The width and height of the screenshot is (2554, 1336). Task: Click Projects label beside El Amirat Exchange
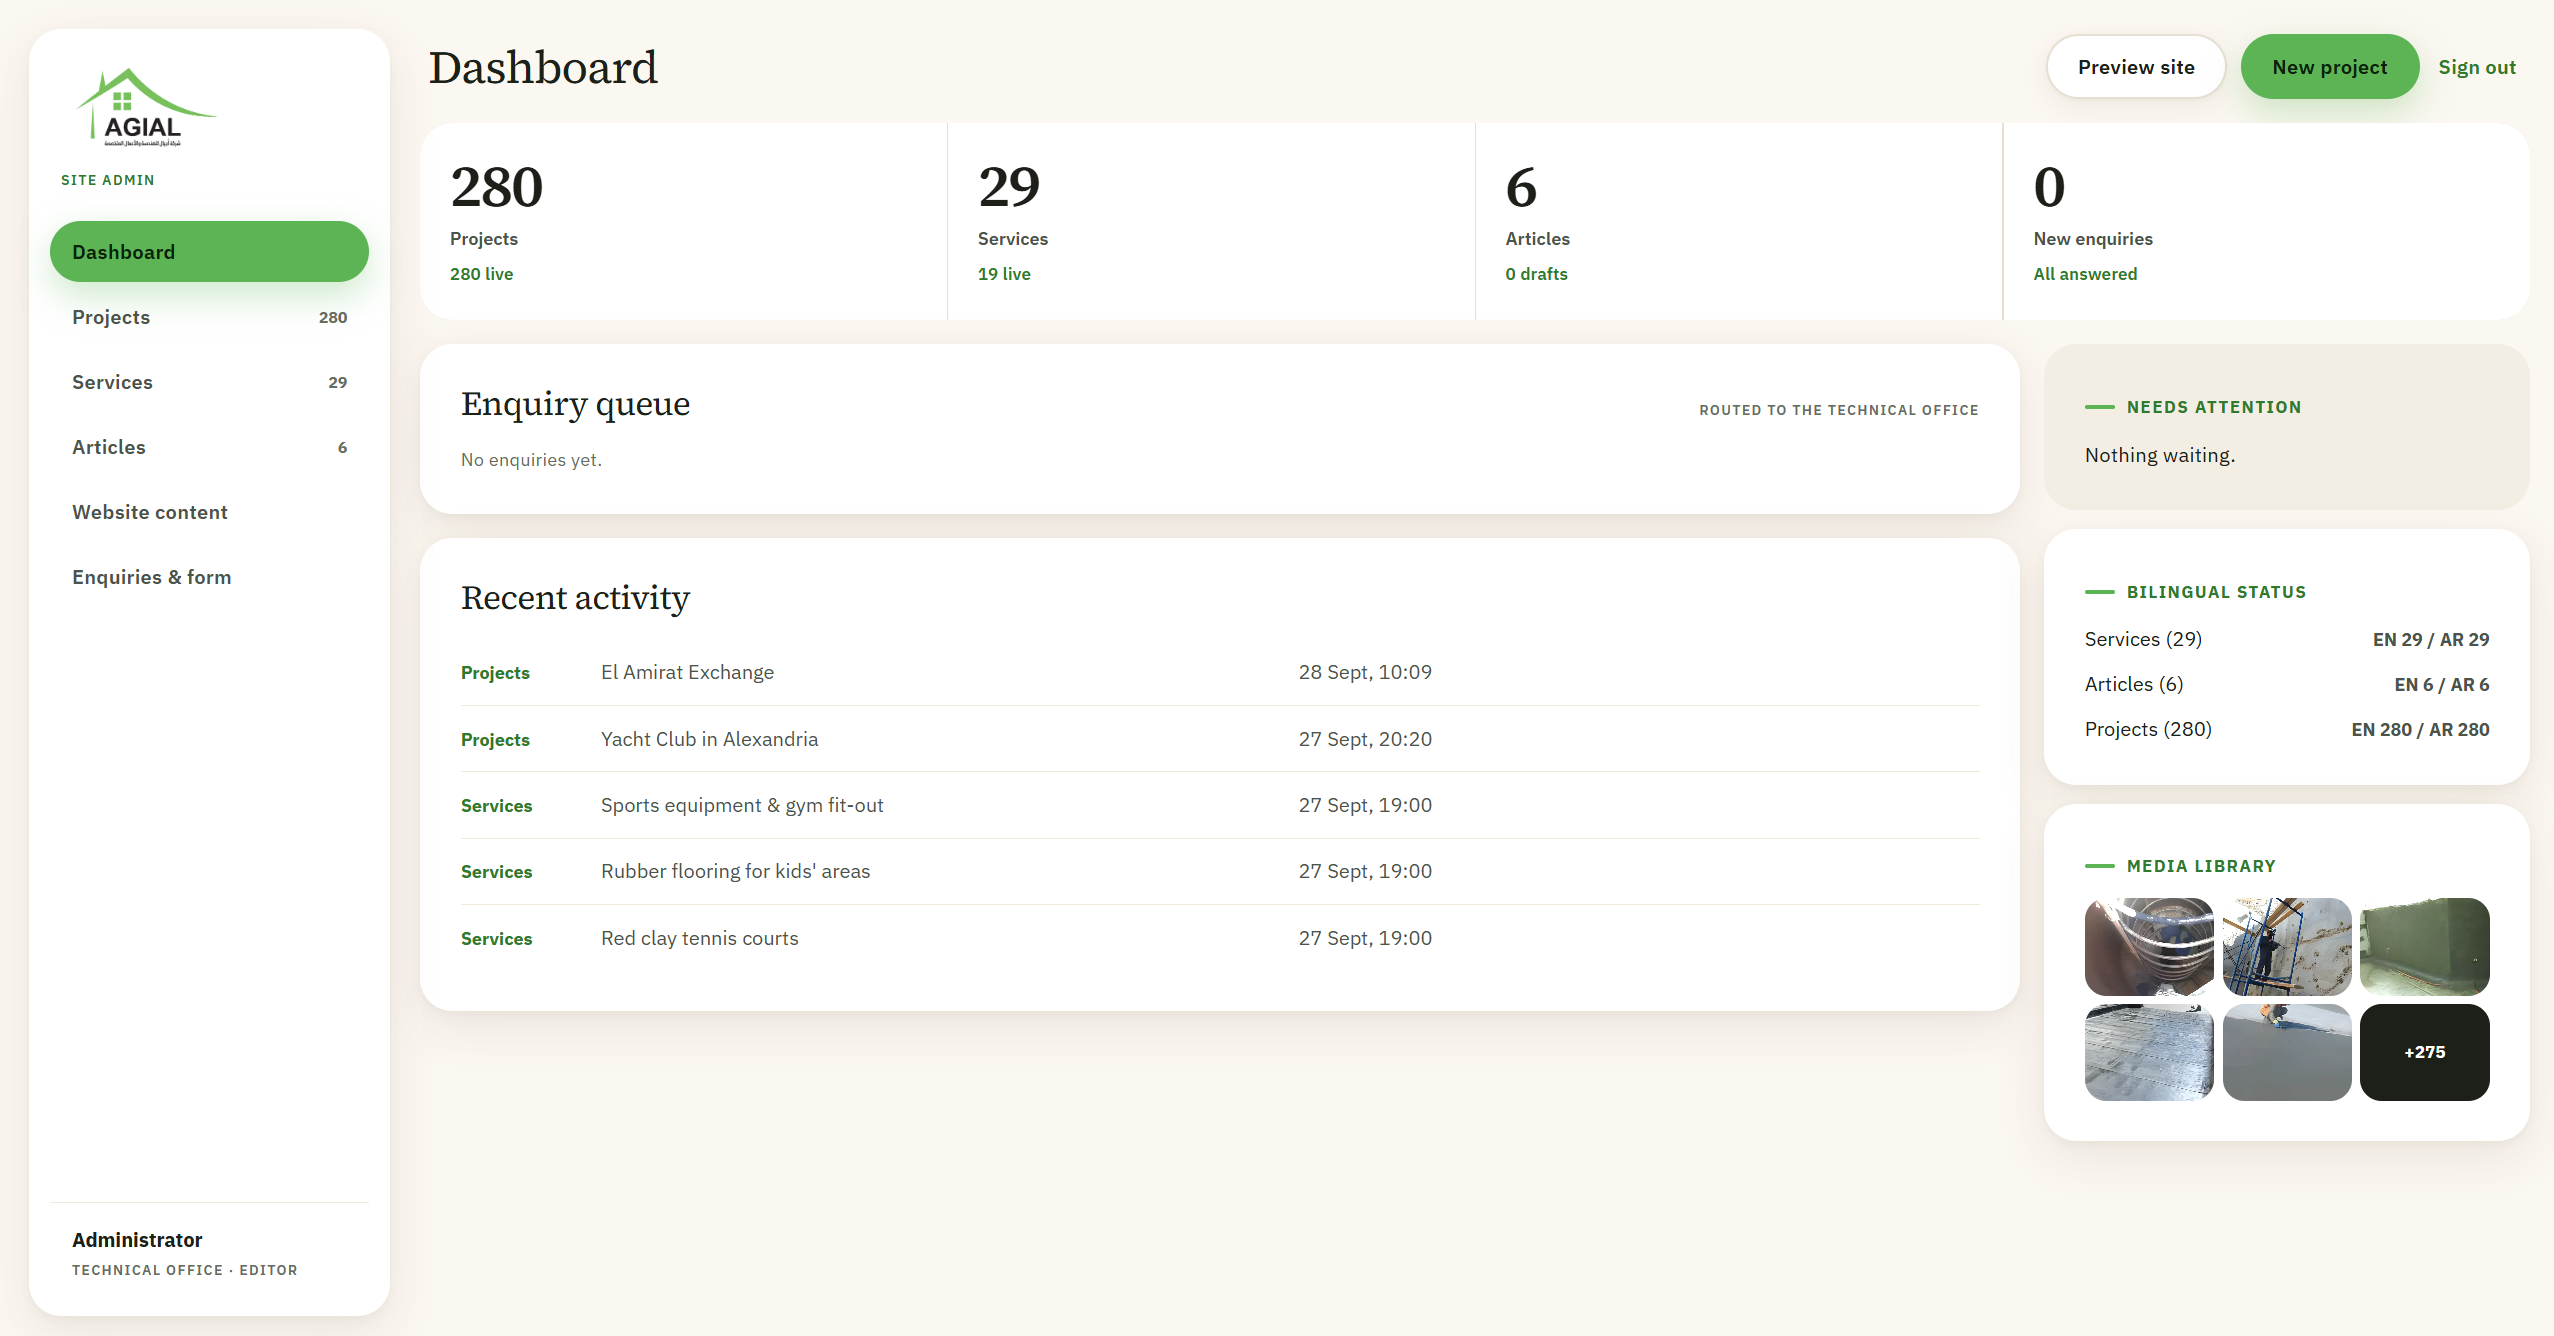(x=495, y=673)
